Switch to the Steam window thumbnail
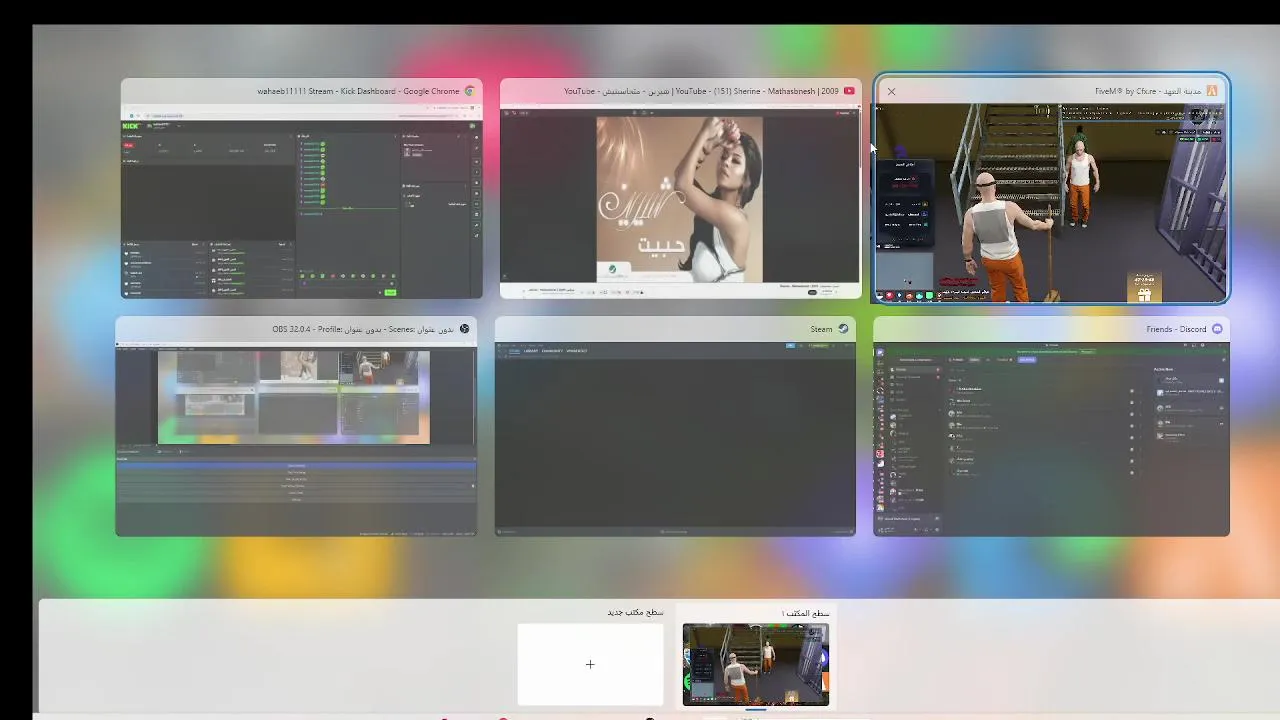Image resolution: width=1280 pixels, height=720 pixels. pyautogui.click(x=675, y=427)
